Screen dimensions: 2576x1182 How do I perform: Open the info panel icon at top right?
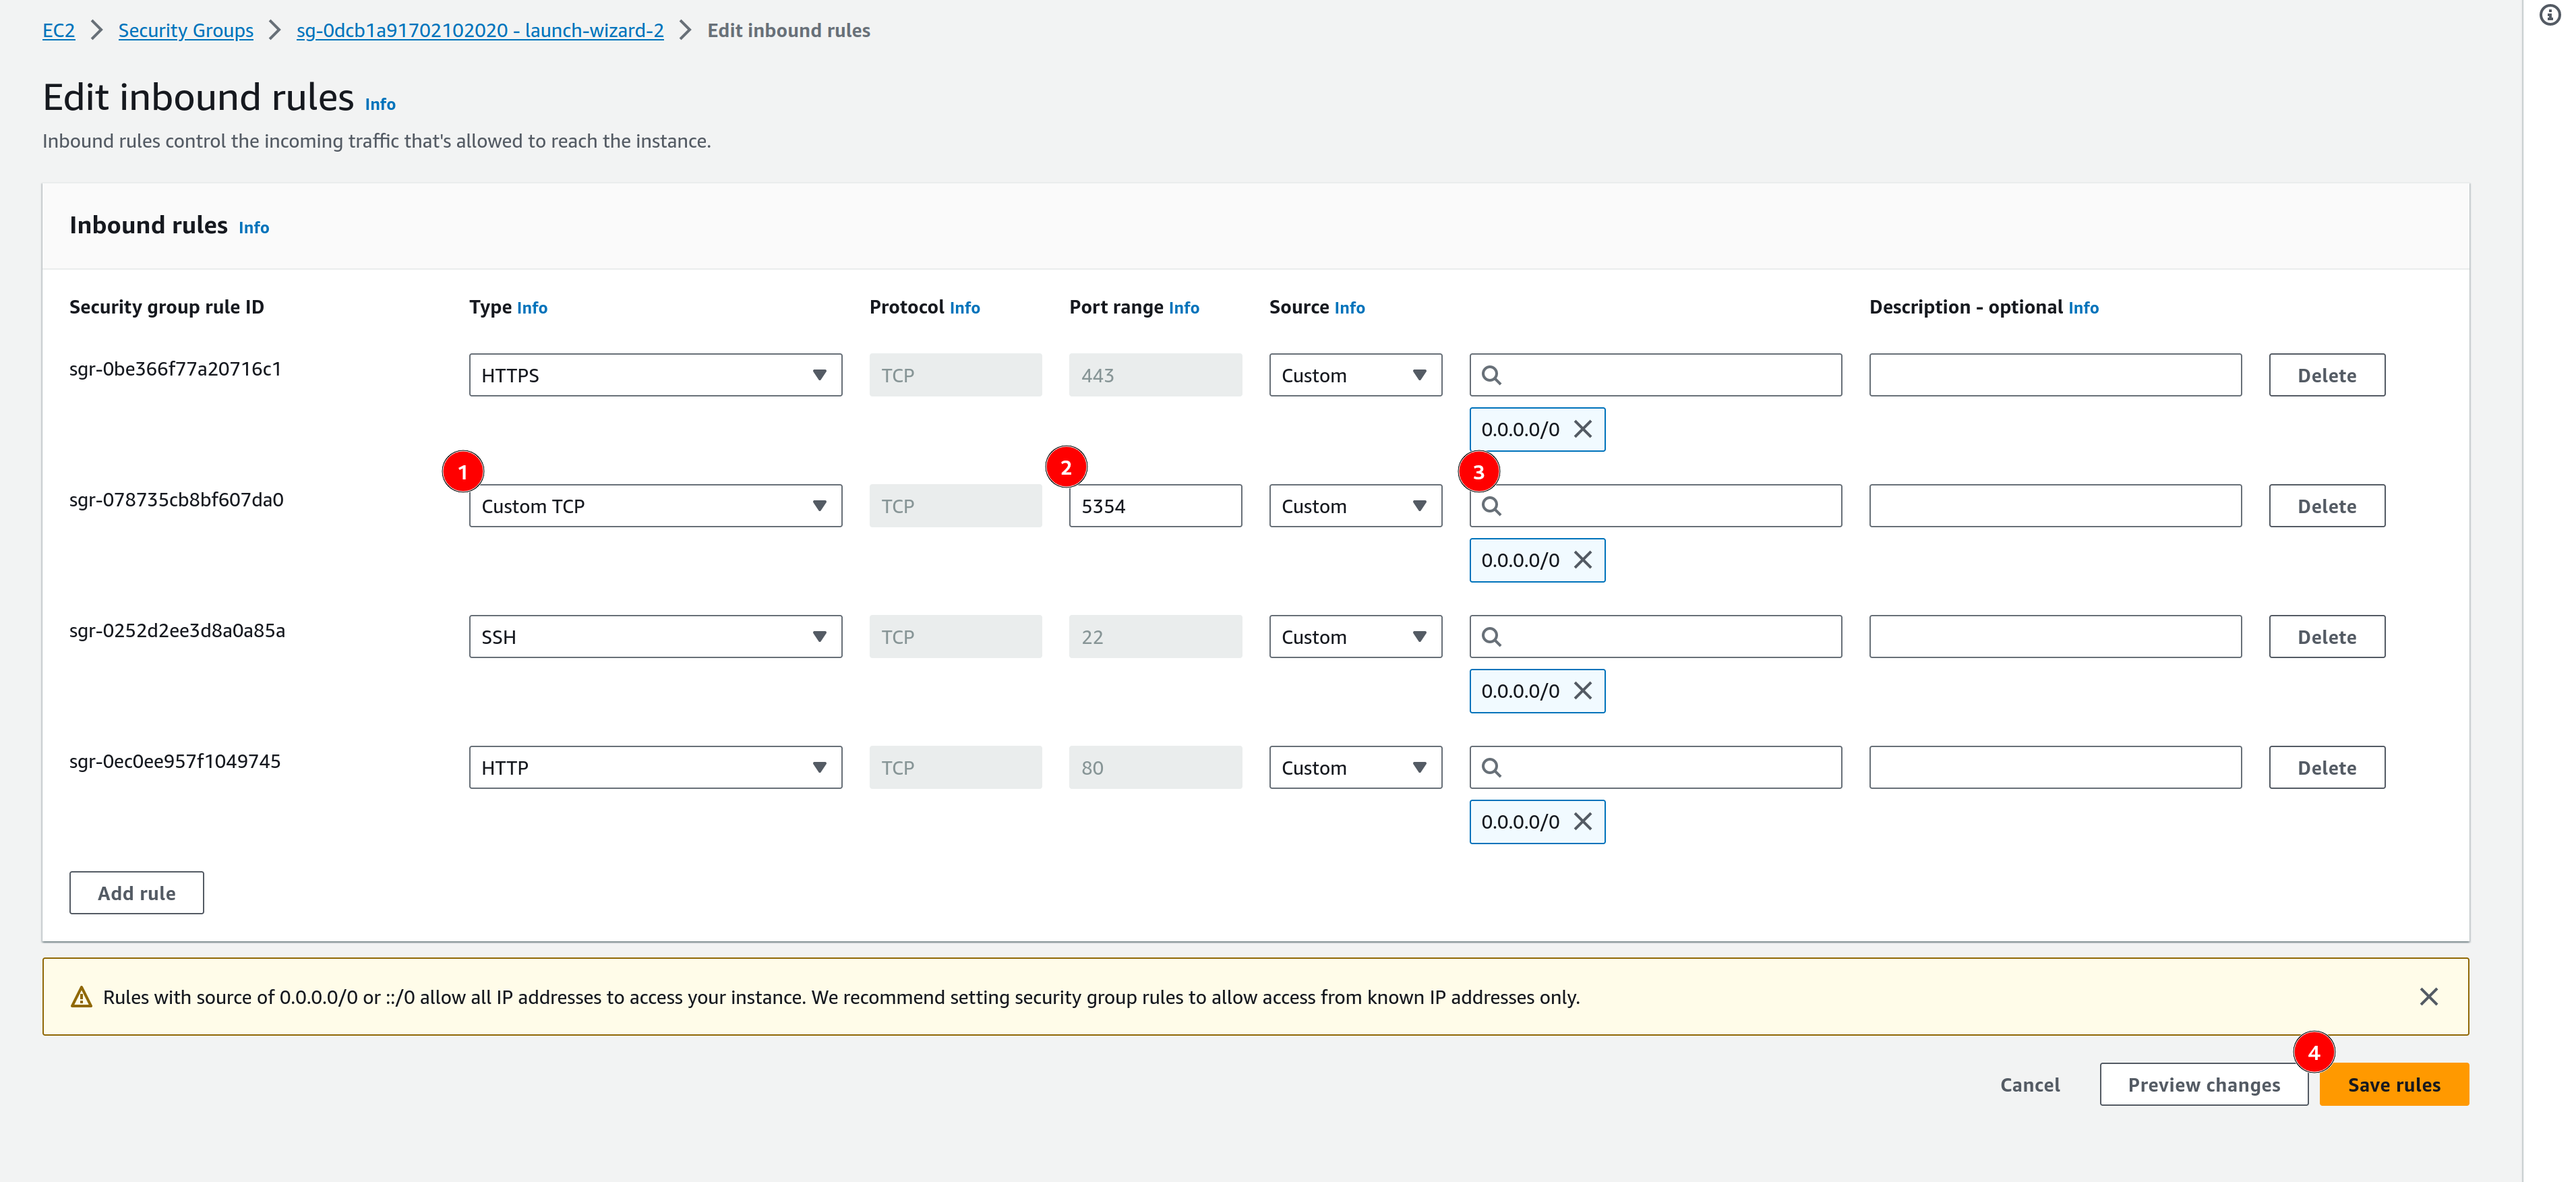pos(2549,15)
